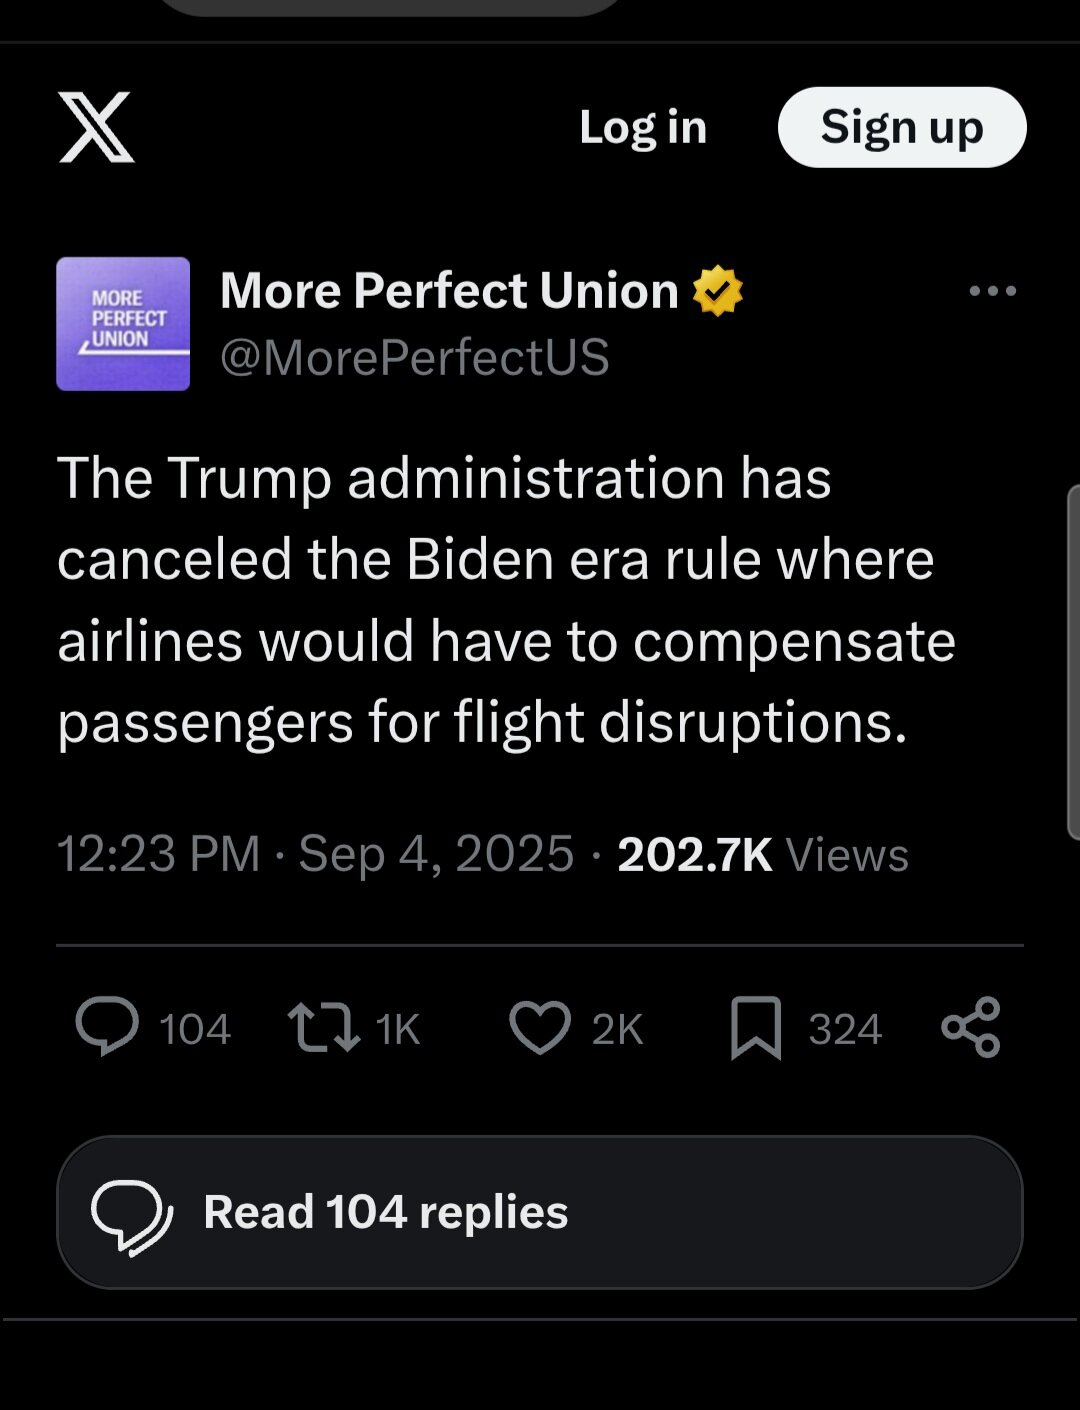Click the X logo icon
The height and width of the screenshot is (1410, 1080).
point(96,127)
